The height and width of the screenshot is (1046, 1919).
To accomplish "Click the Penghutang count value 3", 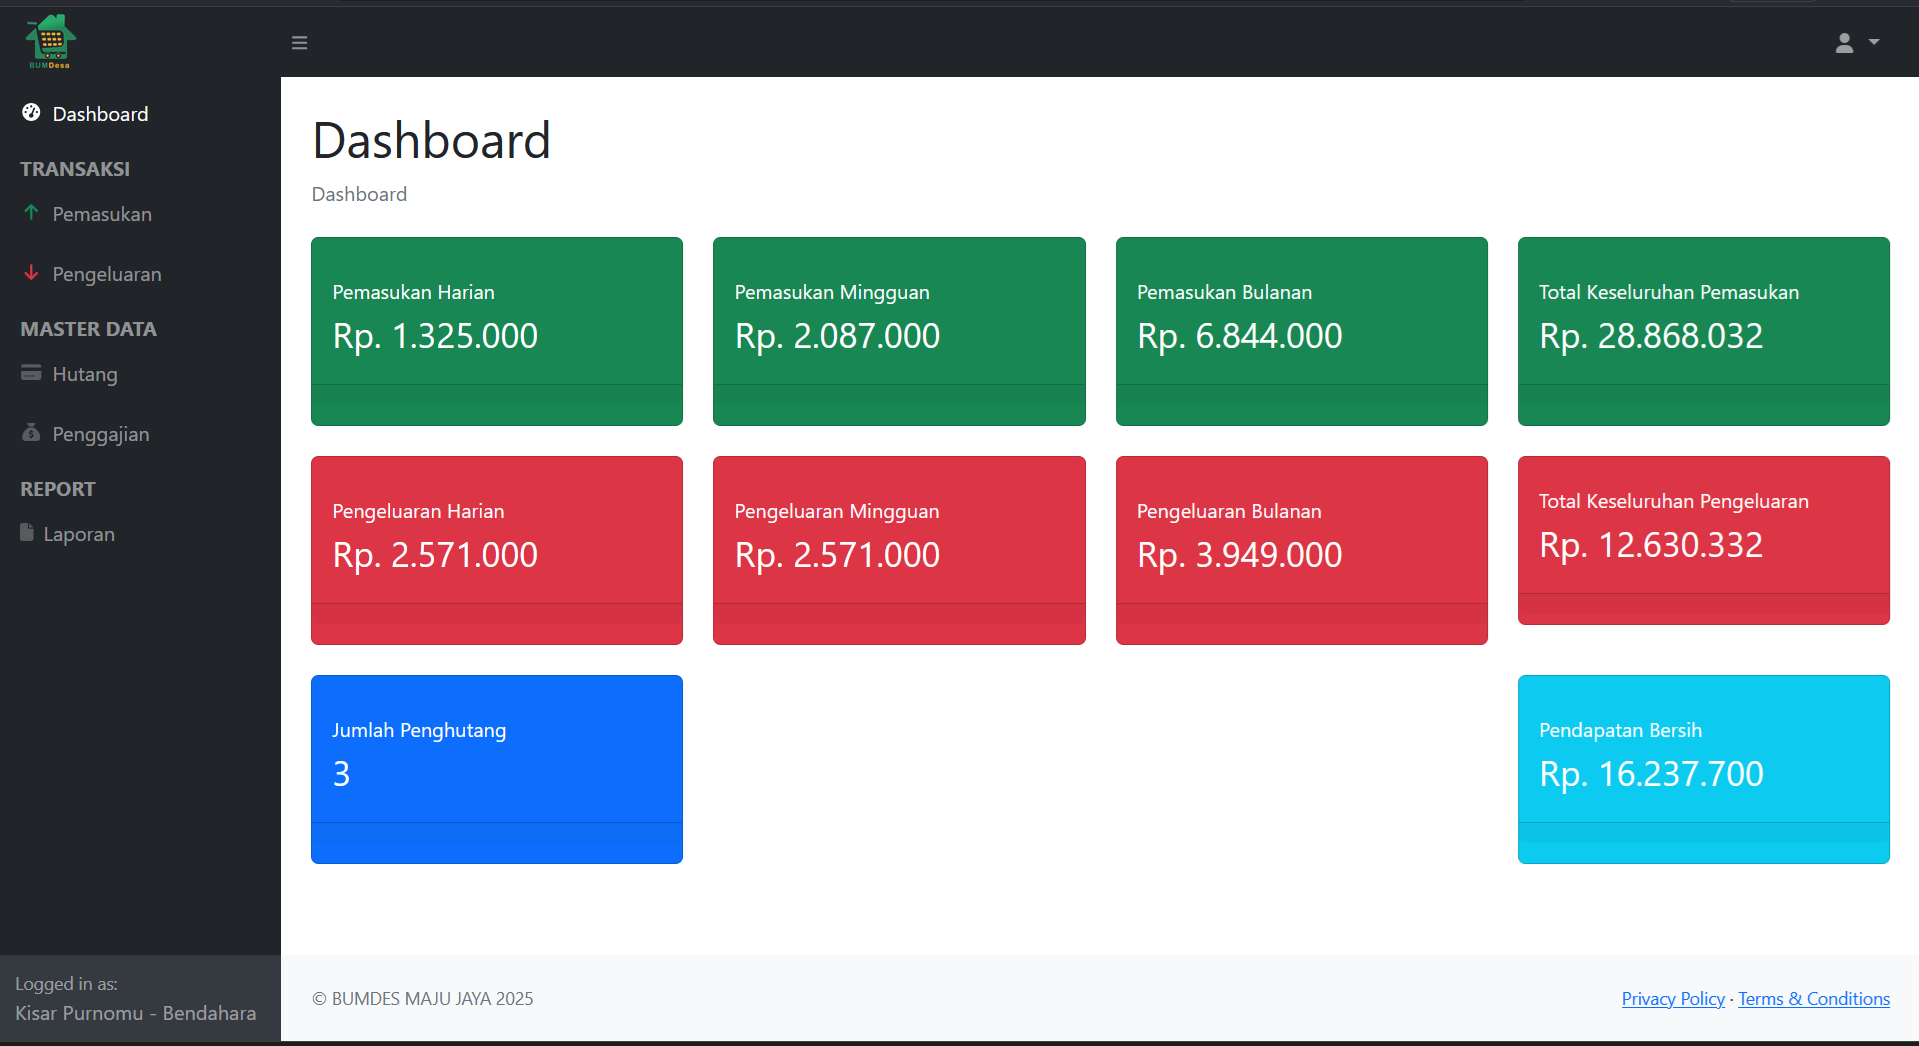I will (x=341, y=774).
